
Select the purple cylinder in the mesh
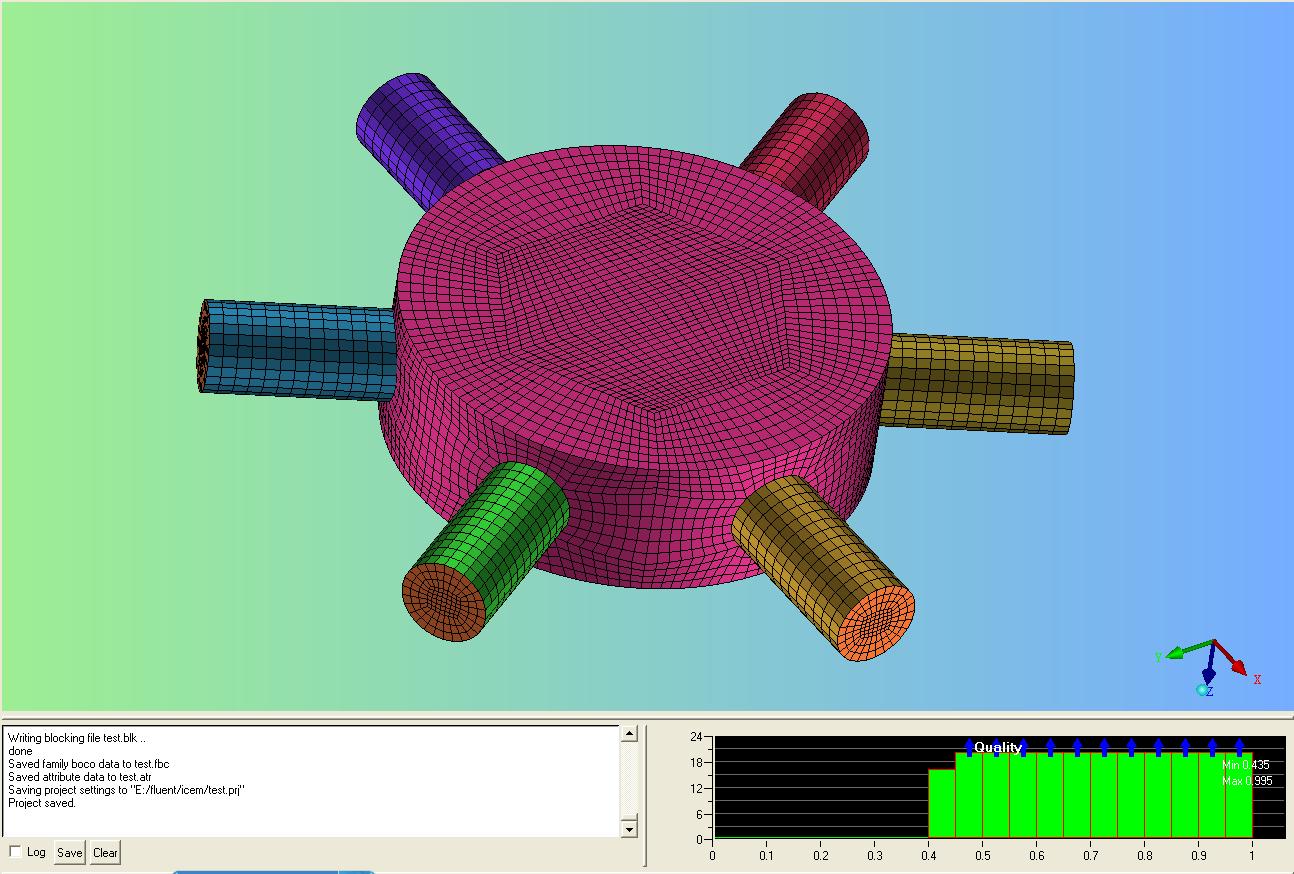(425, 128)
